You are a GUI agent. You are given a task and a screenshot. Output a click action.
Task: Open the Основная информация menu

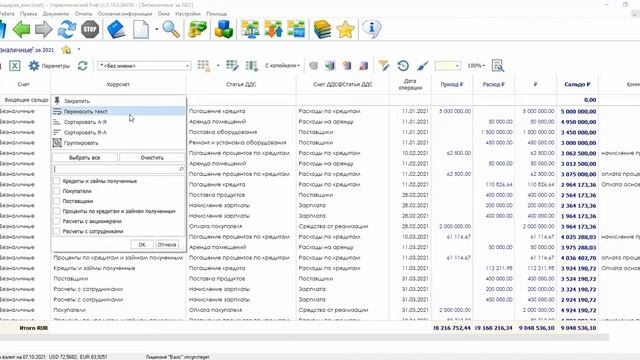[125, 13]
